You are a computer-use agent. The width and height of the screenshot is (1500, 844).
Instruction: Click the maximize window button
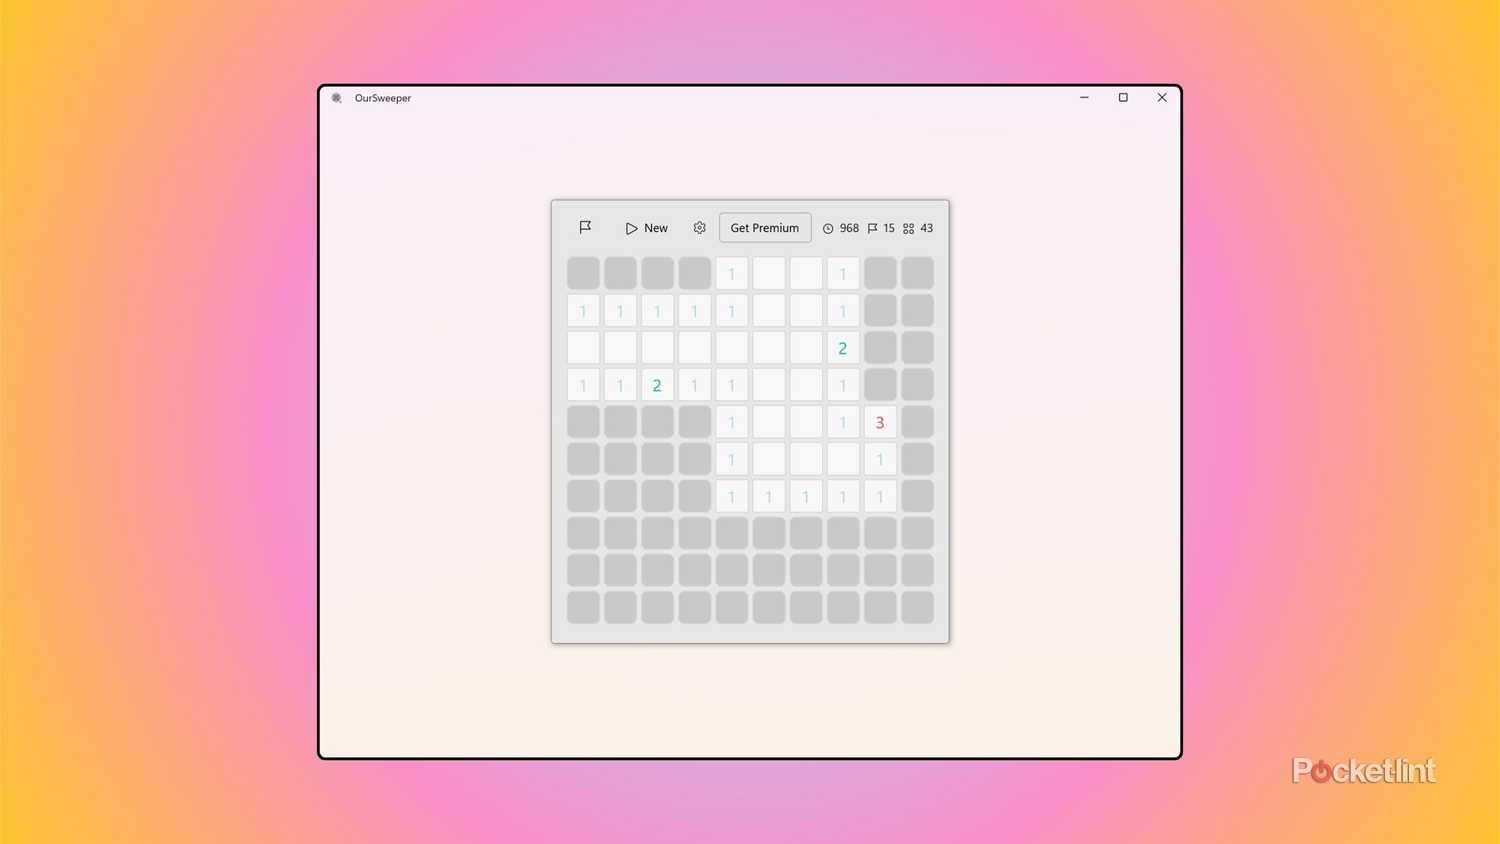click(1122, 97)
